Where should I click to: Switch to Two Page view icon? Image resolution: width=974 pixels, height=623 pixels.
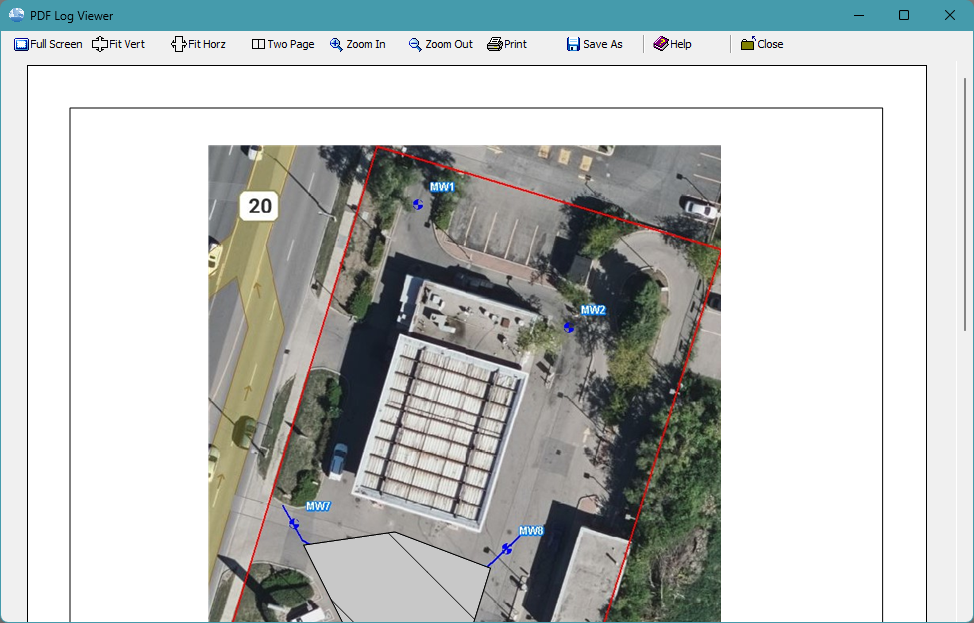pos(258,44)
